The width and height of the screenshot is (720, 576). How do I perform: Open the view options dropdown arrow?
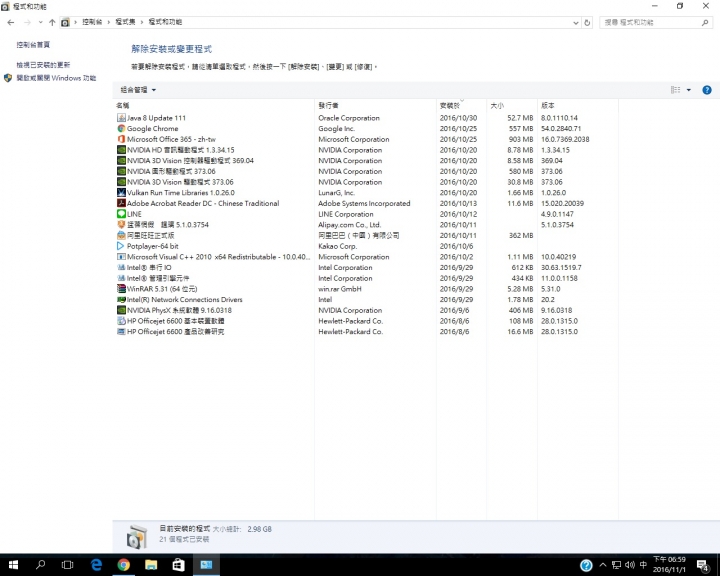[688, 90]
